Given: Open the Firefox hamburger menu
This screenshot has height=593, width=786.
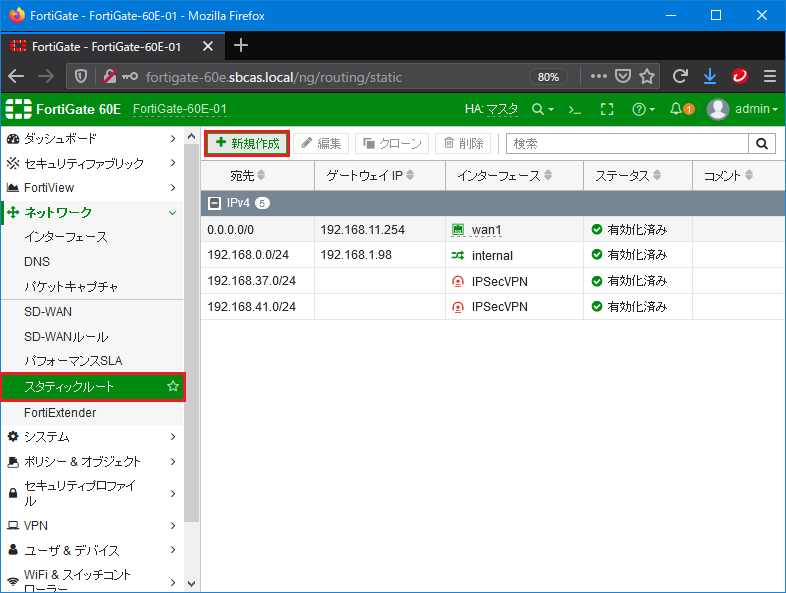Looking at the screenshot, I should [x=770, y=77].
